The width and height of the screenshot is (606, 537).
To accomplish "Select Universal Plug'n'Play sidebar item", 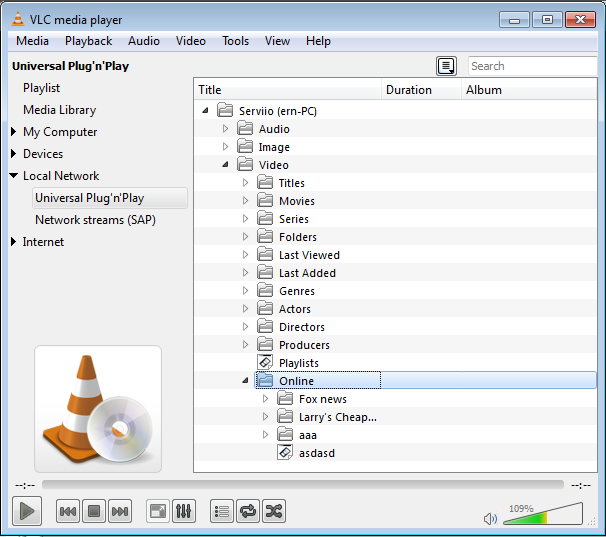I will tap(110, 198).
